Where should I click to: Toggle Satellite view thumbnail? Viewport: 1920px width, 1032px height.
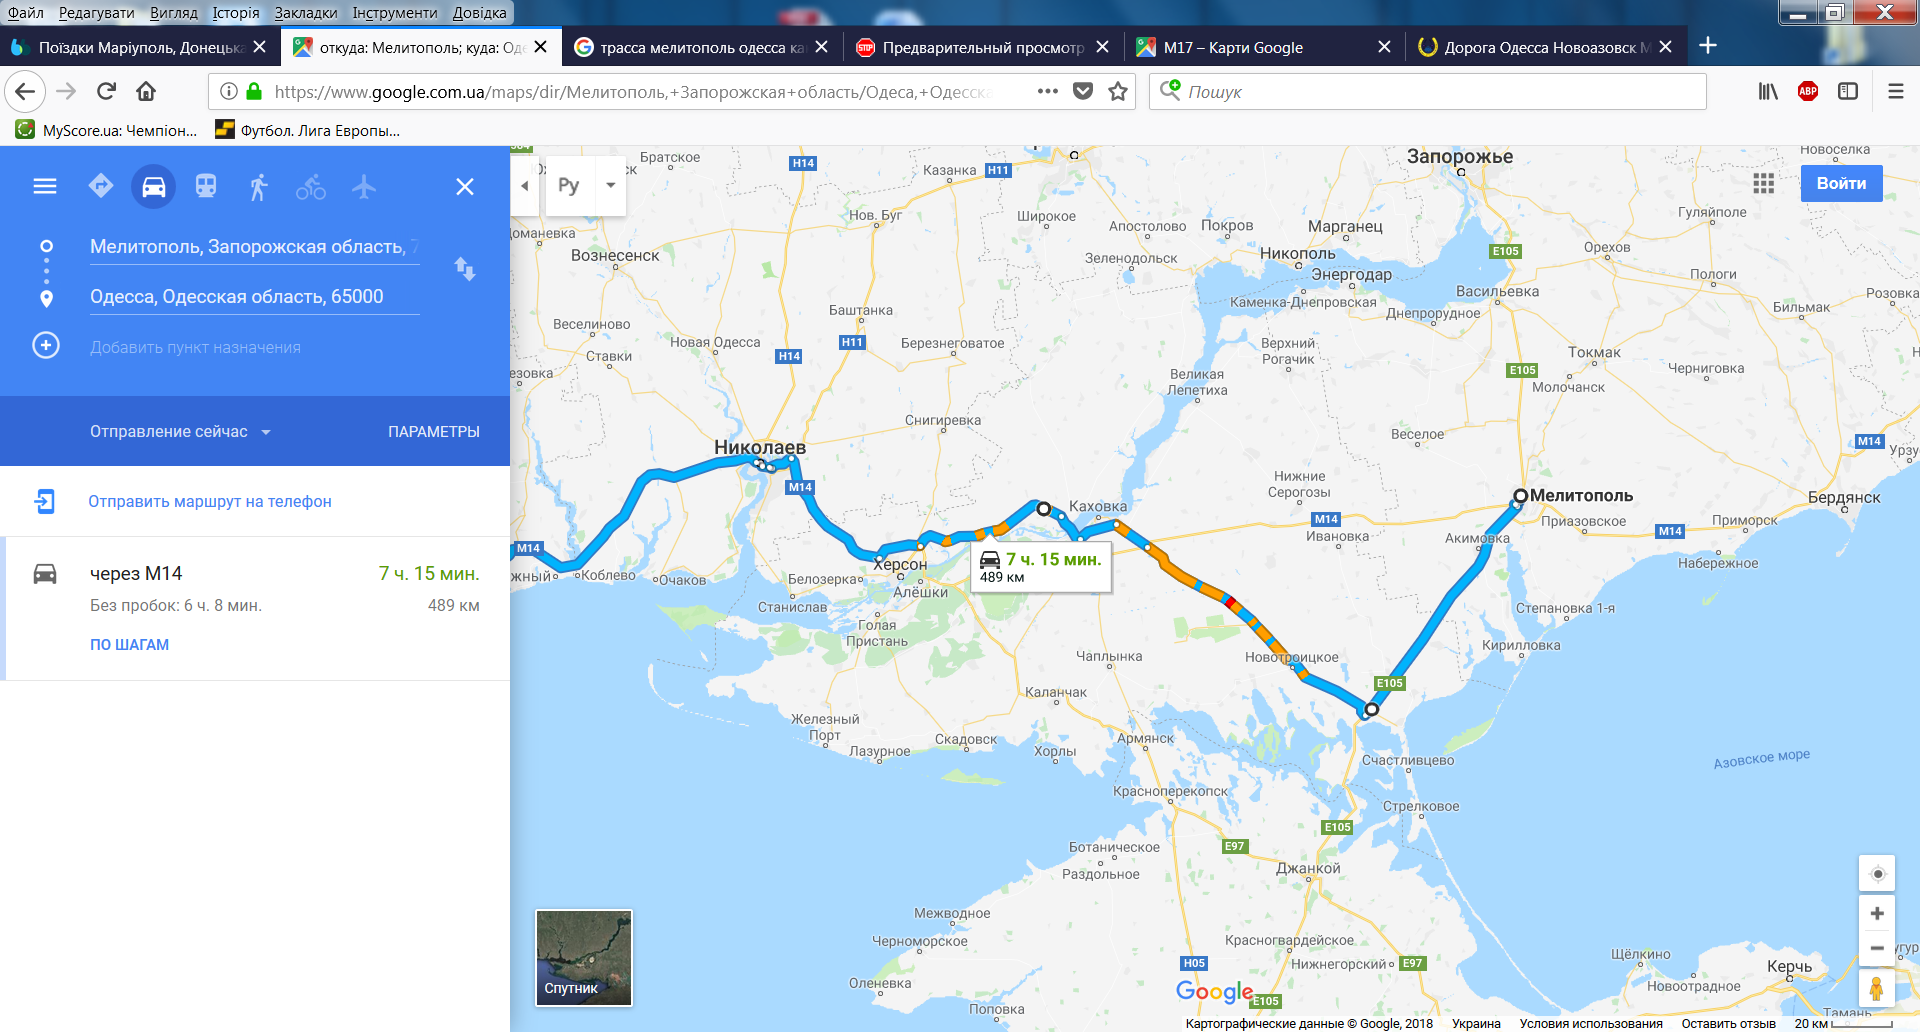[584, 957]
